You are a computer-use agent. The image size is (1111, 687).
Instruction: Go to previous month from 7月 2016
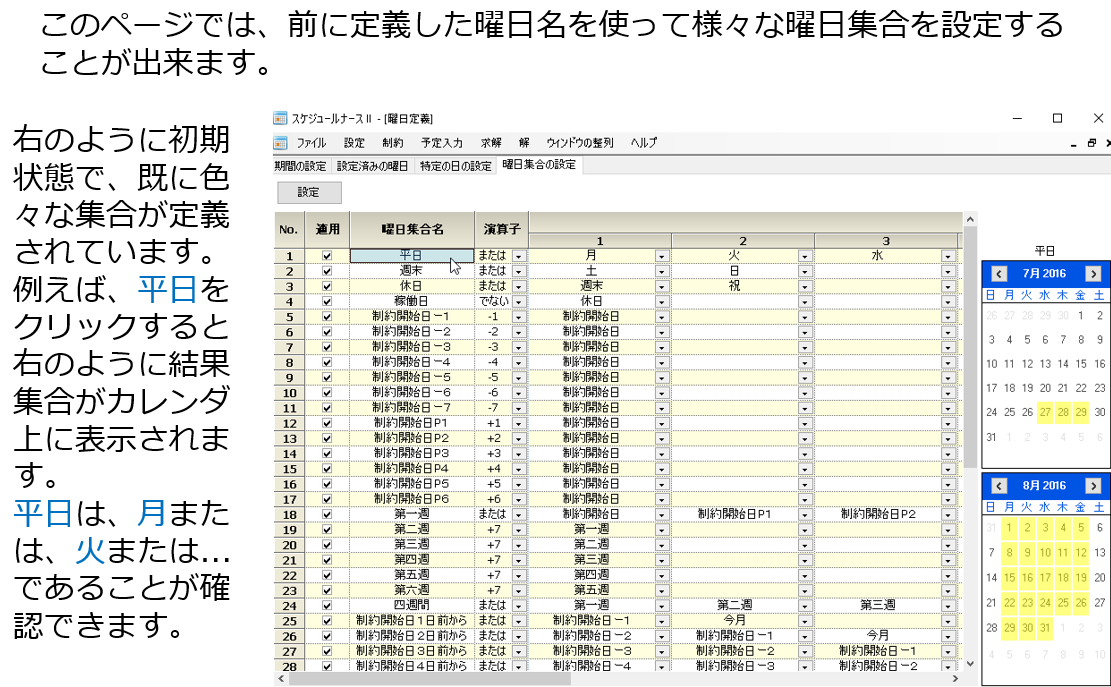(x=999, y=273)
